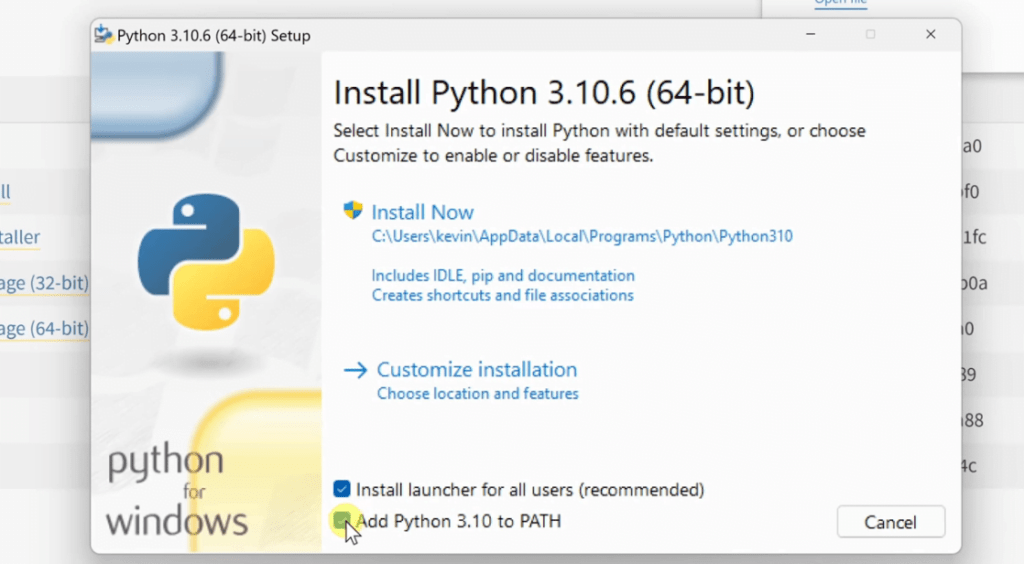The image size is (1024, 564).
Task: Enable the Add Python 3.10 to PATH checkbox
Action: (343, 520)
